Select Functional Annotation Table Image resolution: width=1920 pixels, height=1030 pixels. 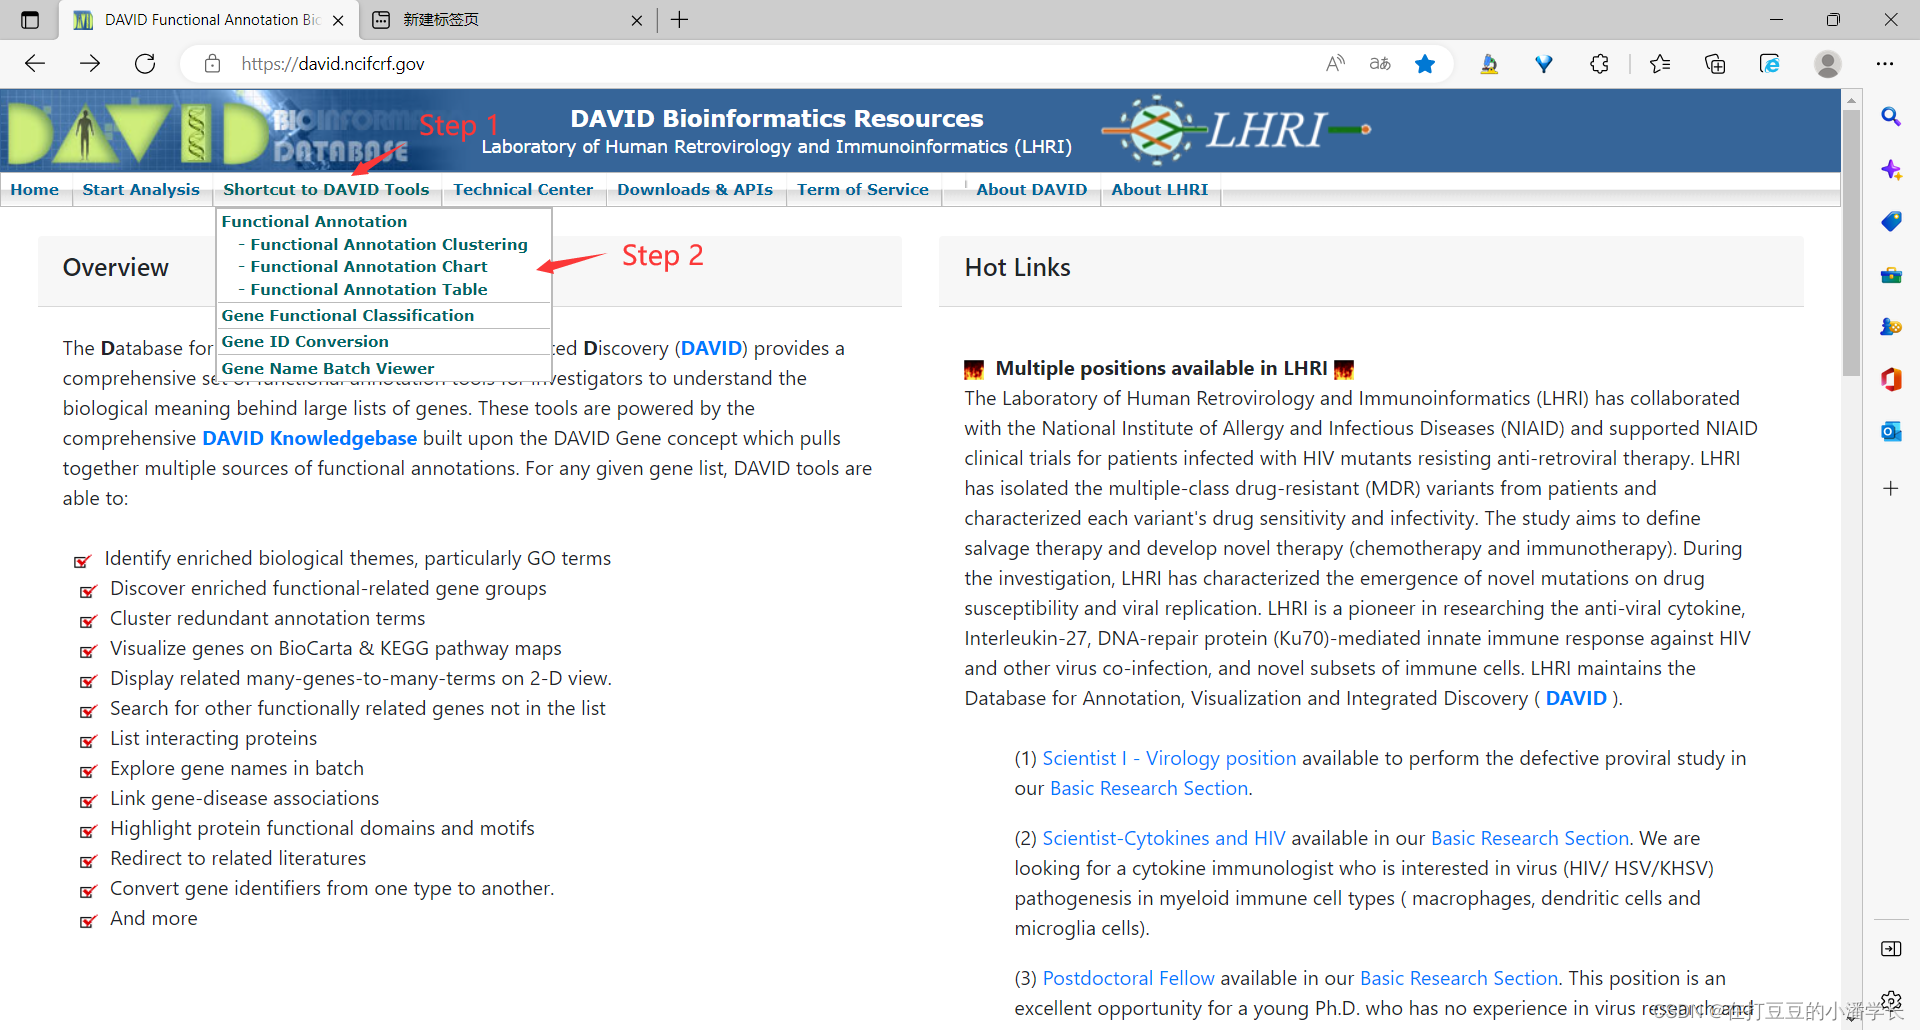(369, 289)
